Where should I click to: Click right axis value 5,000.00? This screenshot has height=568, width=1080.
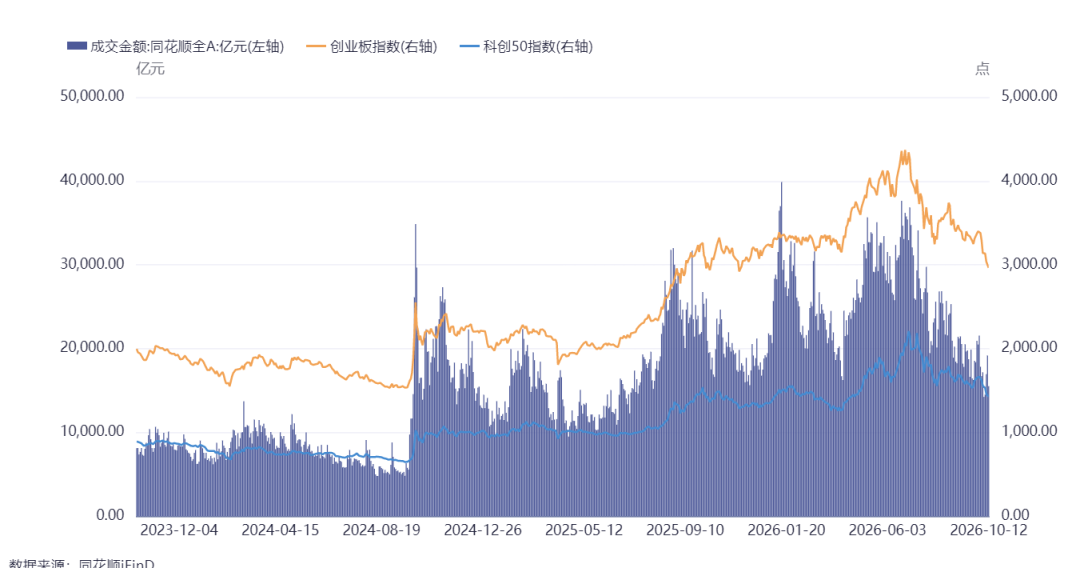pos(1029,96)
